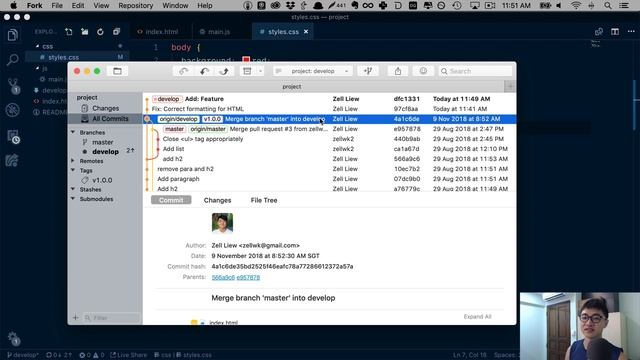Open VS Code Explorer activity icon
Viewport: 640px width, 360px height.
[x=13, y=35]
